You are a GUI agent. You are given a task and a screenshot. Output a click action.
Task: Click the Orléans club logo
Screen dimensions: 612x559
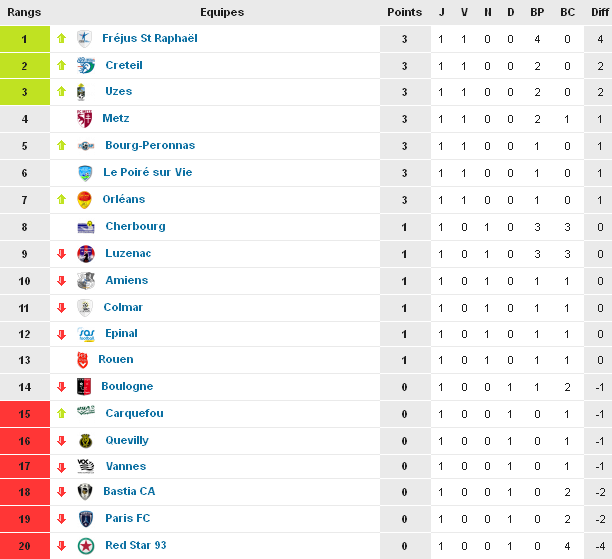pyautogui.click(x=85, y=199)
